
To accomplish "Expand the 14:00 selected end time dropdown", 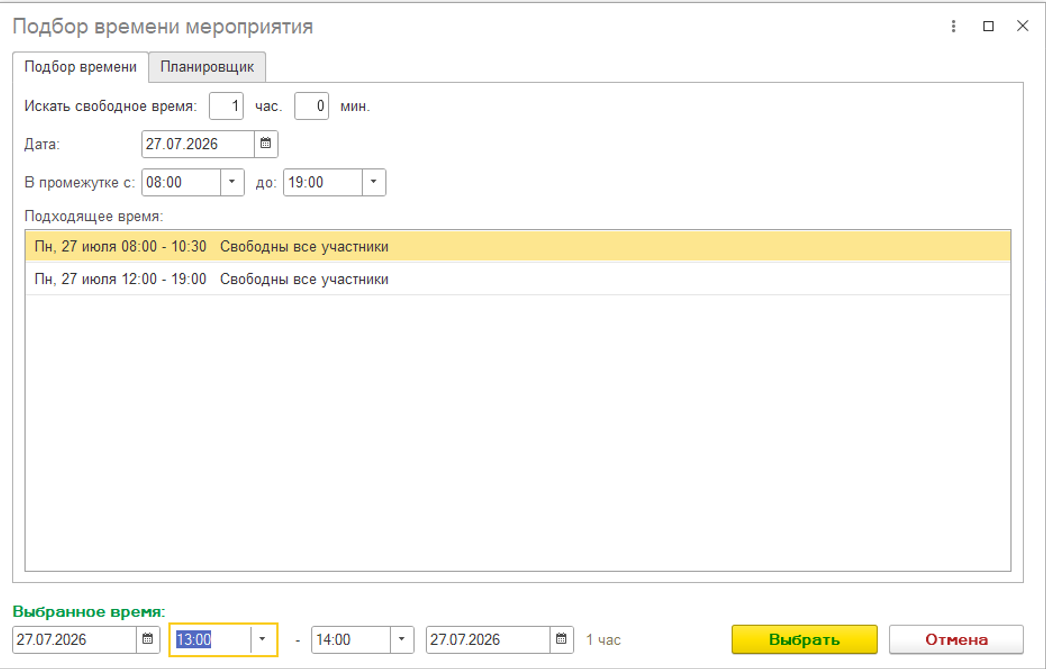I will (402, 640).
